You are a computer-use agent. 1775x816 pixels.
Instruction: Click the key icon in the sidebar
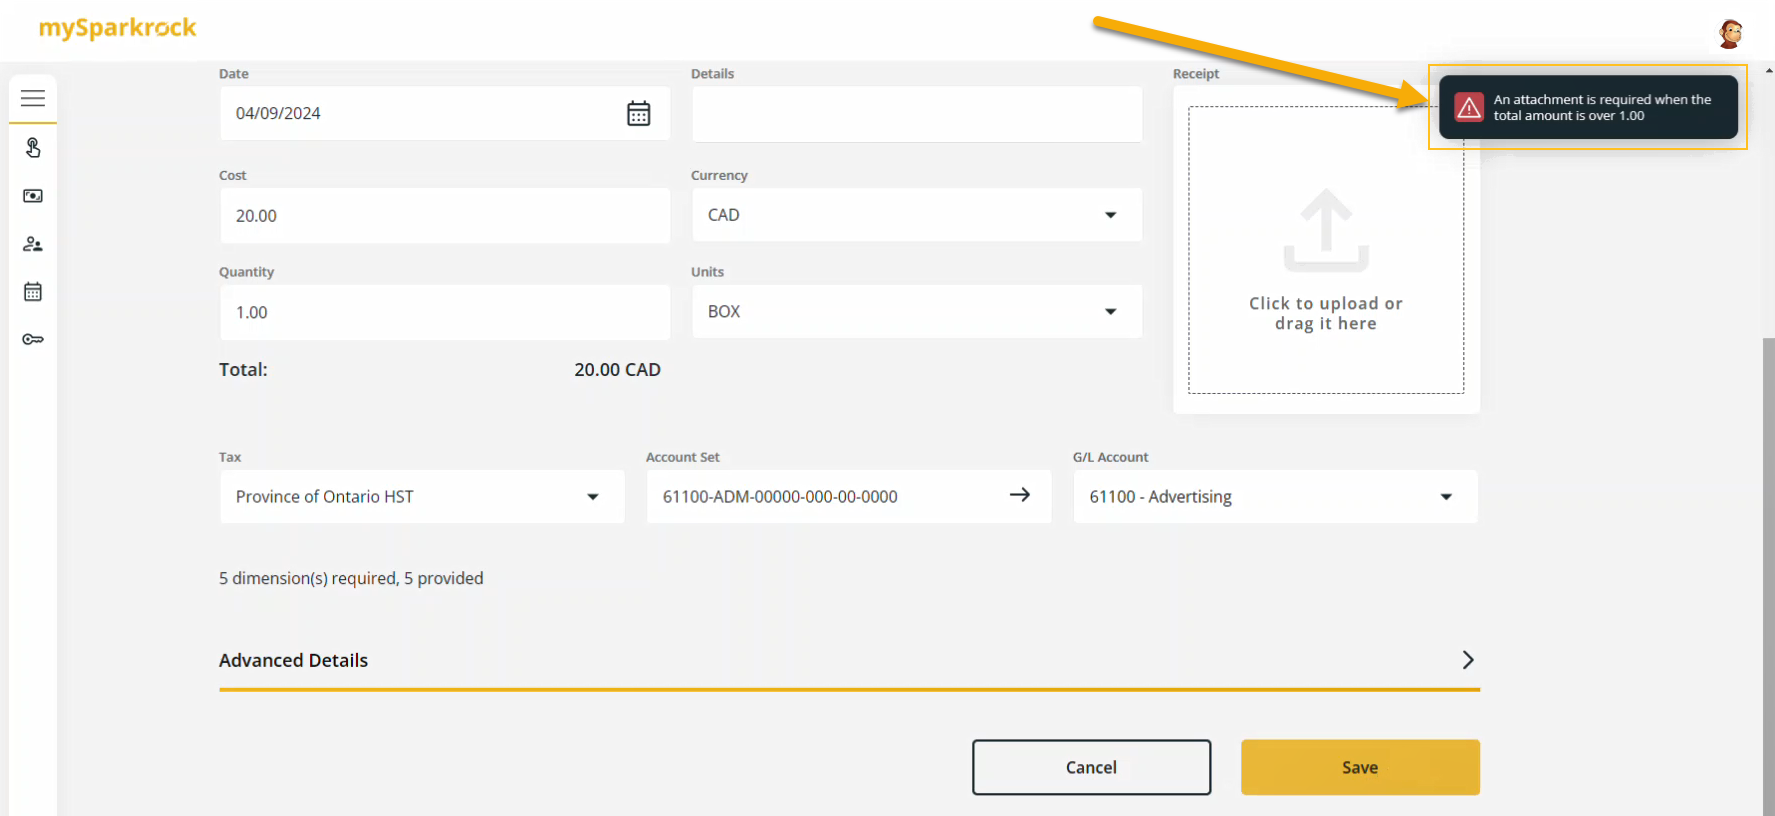pos(33,340)
